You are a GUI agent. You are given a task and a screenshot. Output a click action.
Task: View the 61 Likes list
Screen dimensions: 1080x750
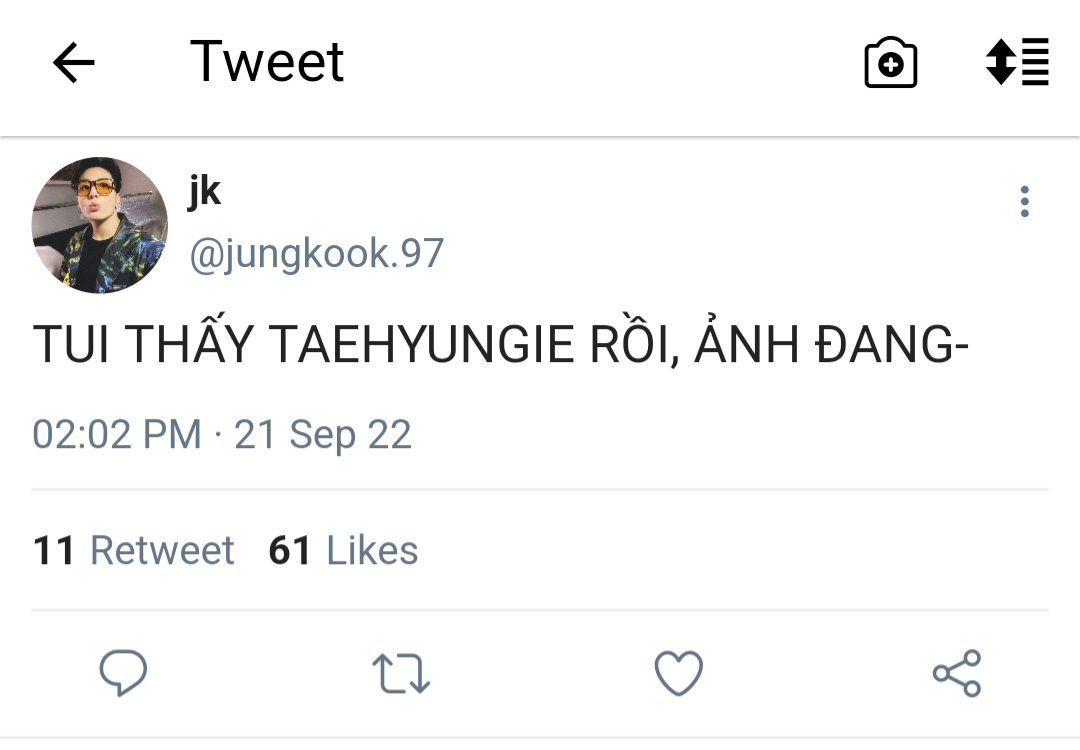pos(343,551)
